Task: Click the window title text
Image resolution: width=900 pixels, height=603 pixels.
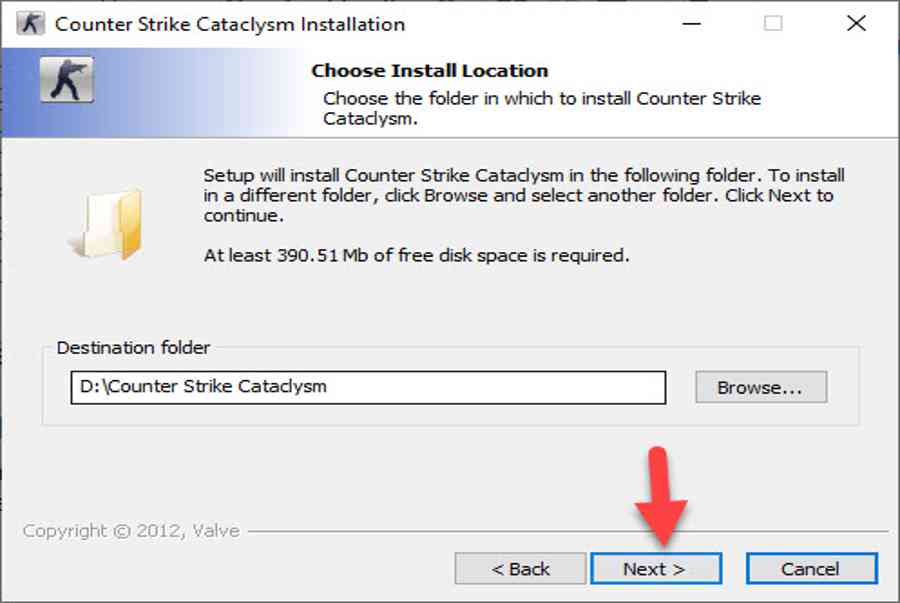Action: click(x=230, y=24)
